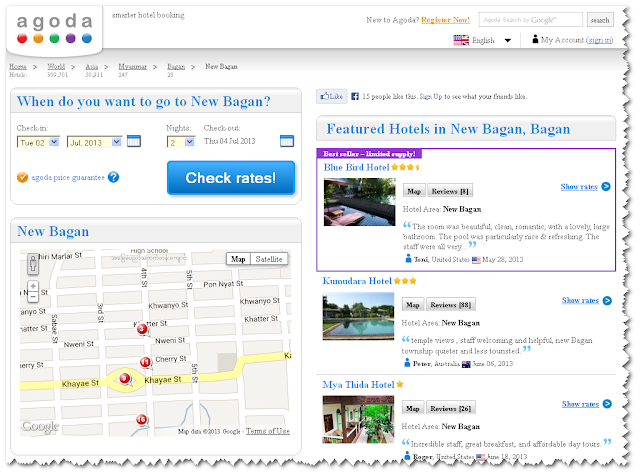Open the Kumudara Hotel title link
640x476 pixels.
[x=357, y=281]
